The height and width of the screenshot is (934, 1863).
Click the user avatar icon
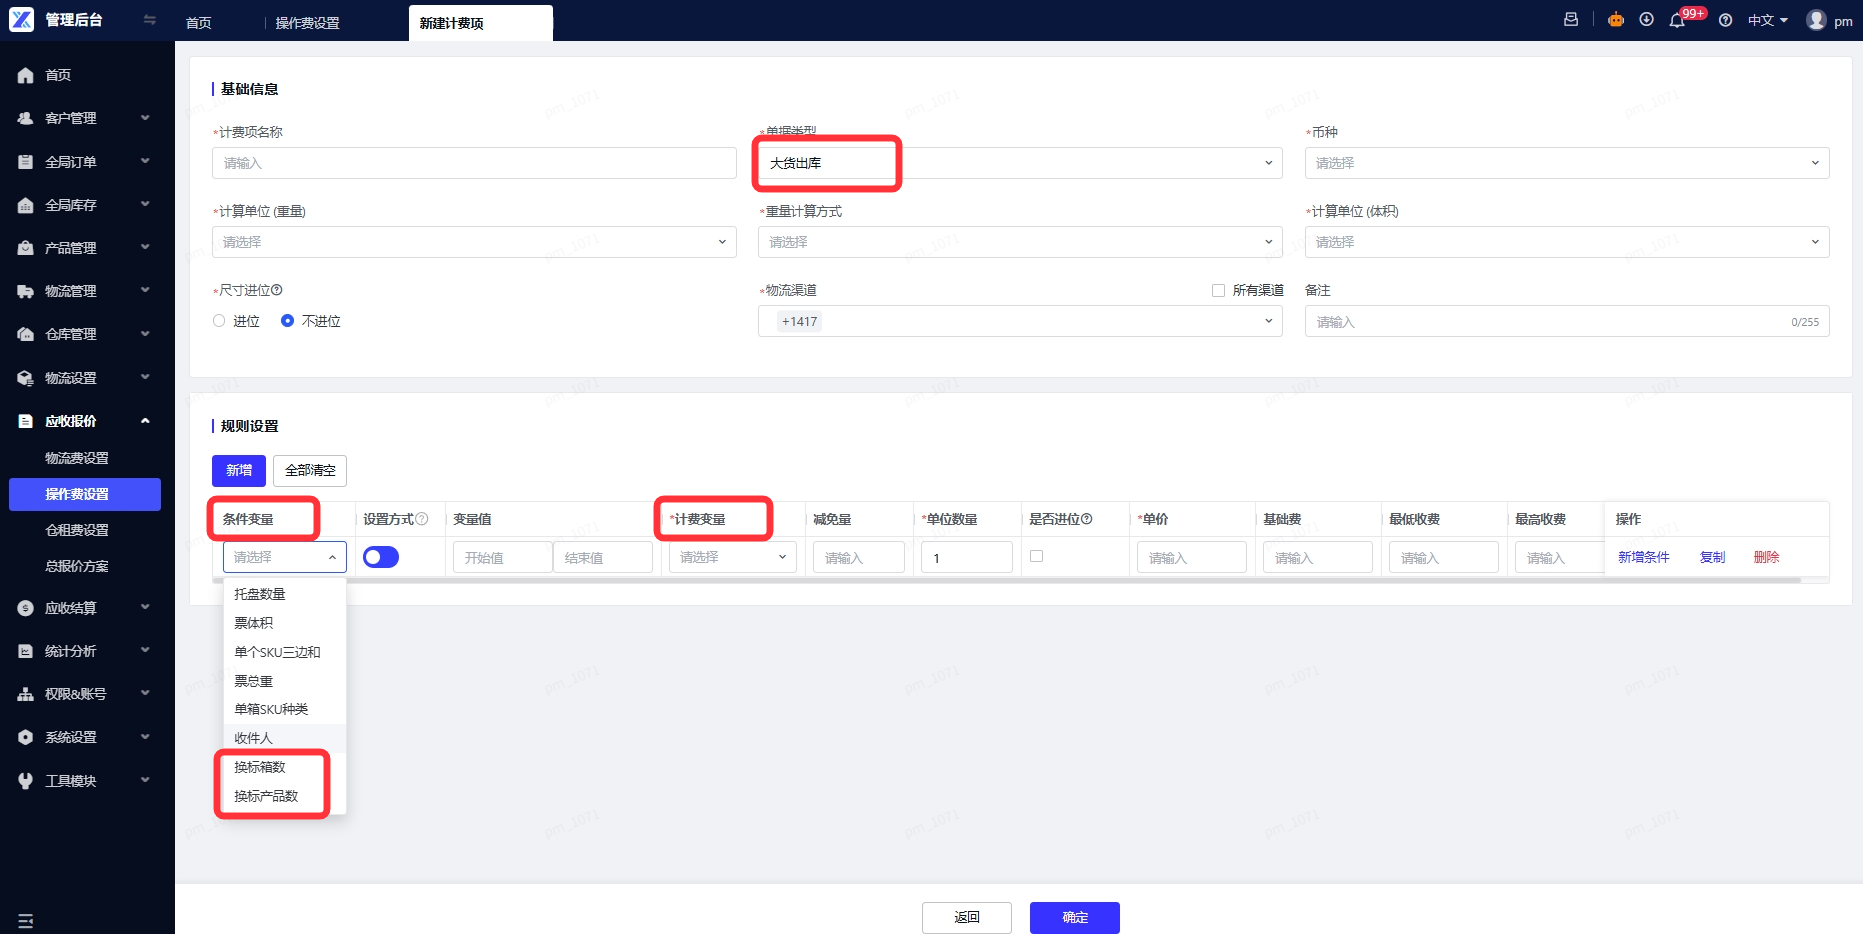(x=1816, y=20)
